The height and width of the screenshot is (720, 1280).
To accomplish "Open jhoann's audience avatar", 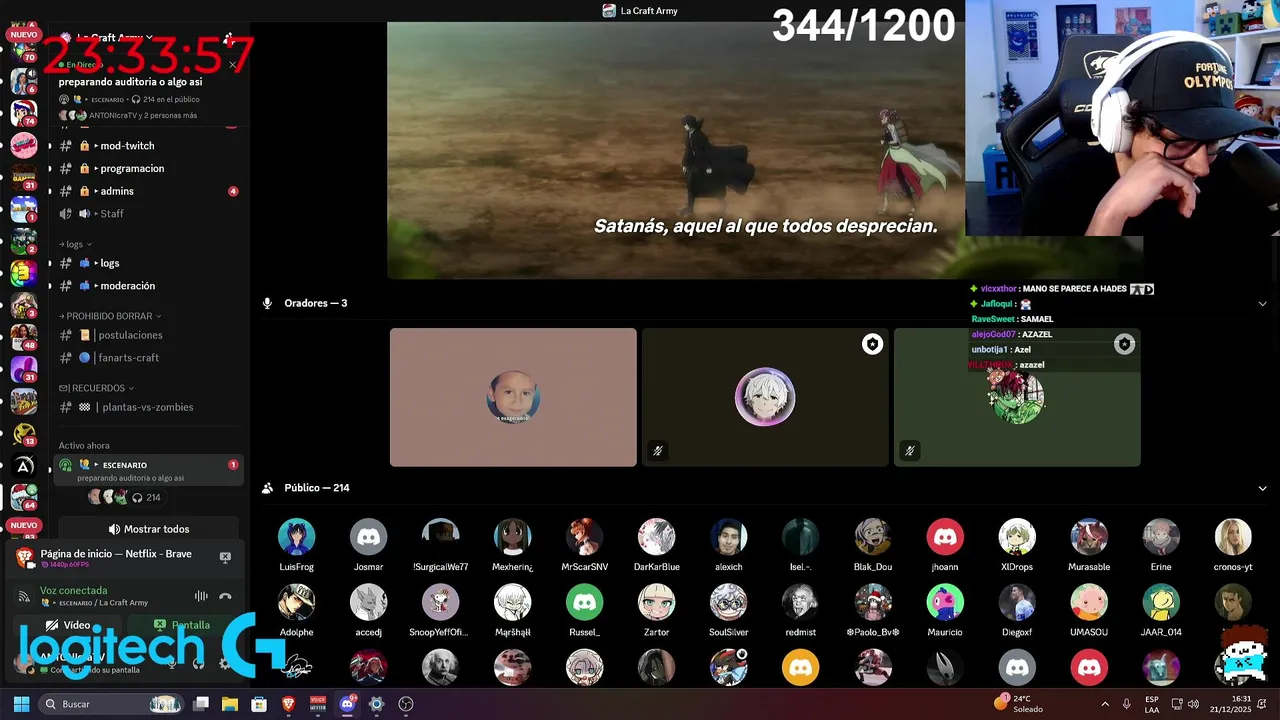I will pos(944,537).
